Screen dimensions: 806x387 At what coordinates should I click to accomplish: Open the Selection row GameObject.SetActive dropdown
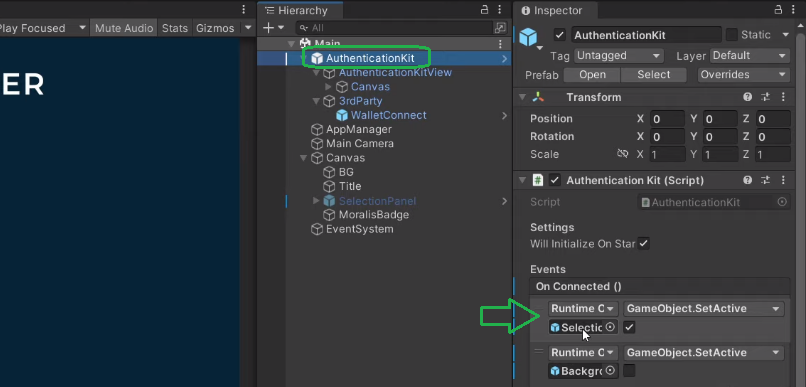[703, 308]
